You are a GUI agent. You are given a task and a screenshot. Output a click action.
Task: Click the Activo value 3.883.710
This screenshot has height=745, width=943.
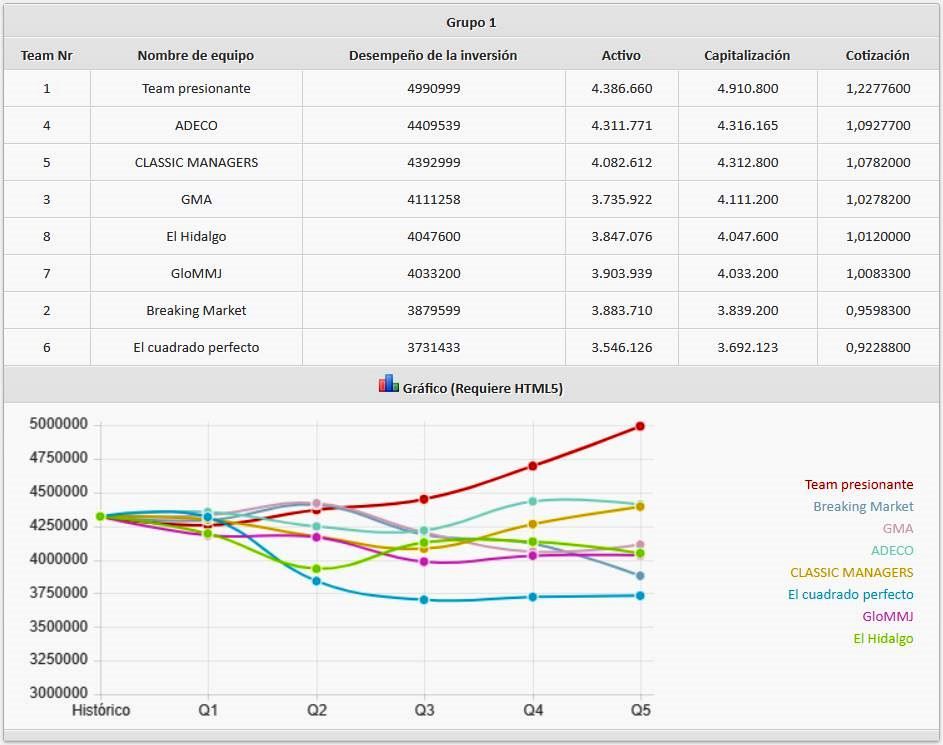622,310
